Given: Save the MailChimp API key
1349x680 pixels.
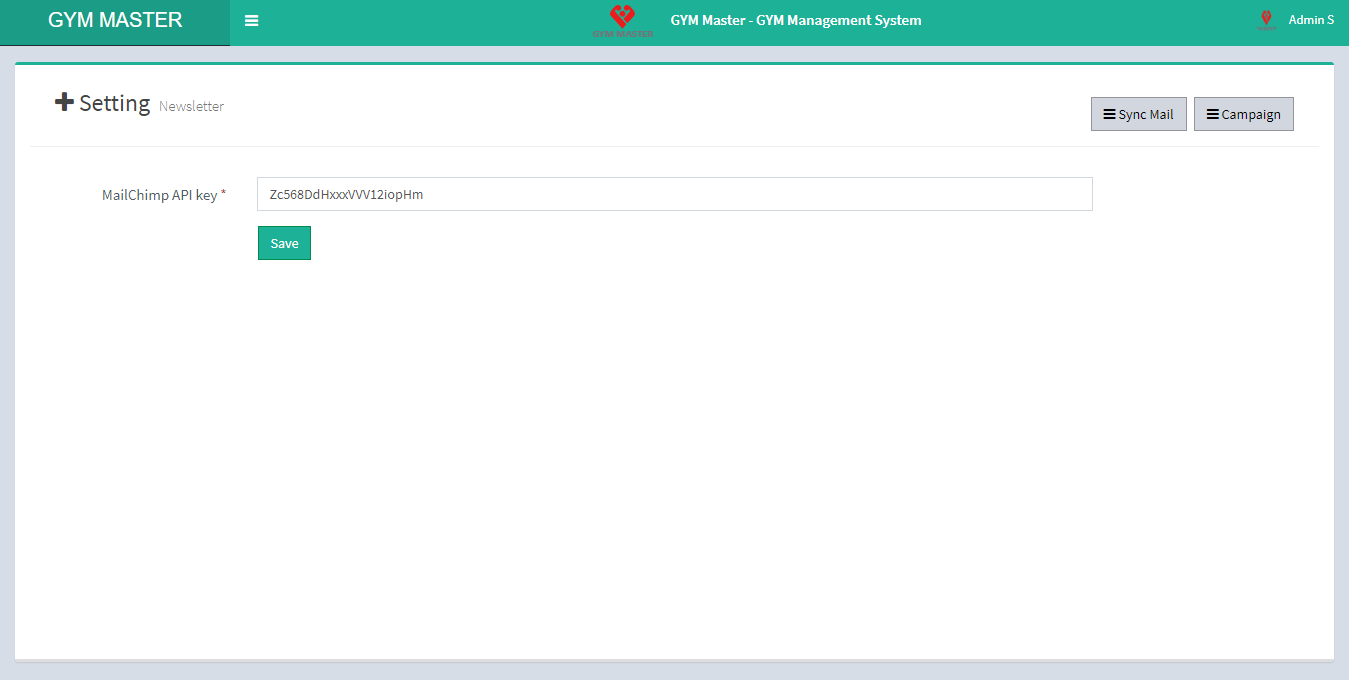Looking at the screenshot, I should click(284, 243).
